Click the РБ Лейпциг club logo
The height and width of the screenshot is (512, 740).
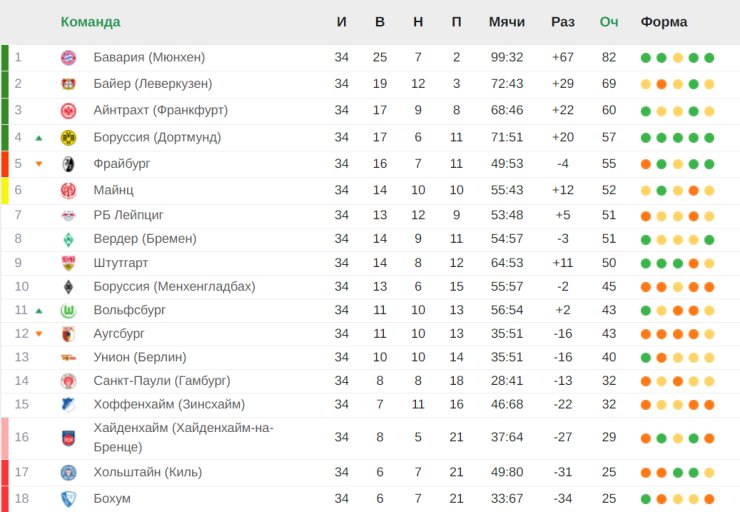point(68,215)
